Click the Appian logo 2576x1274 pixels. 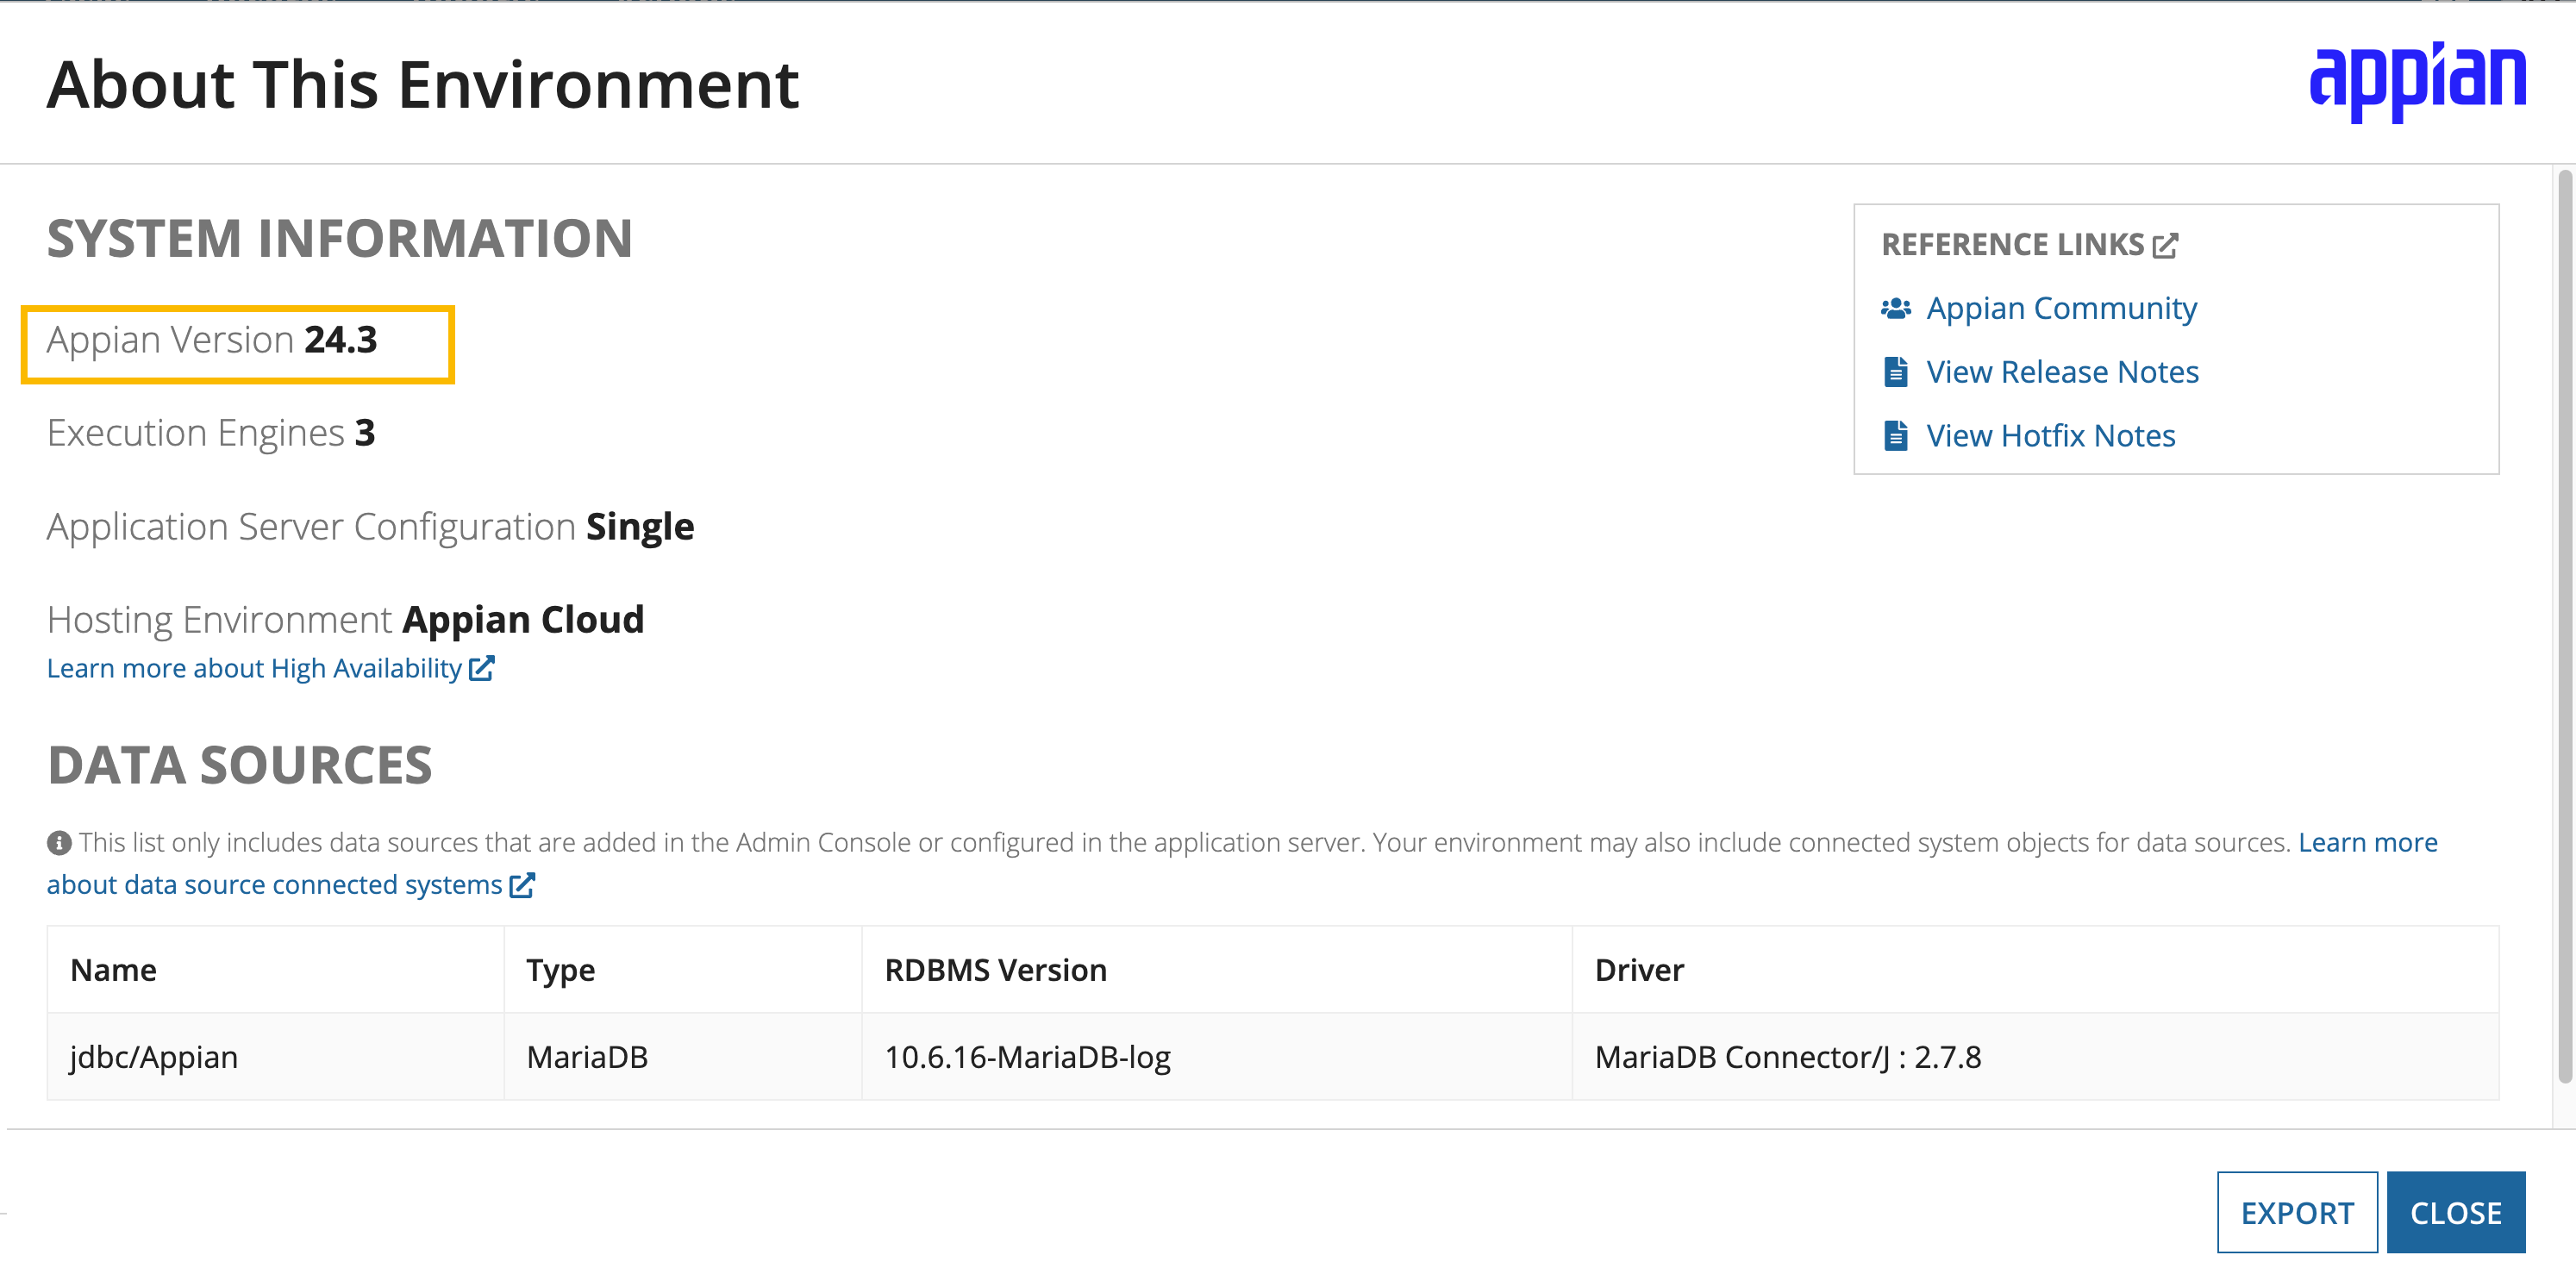point(2417,82)
